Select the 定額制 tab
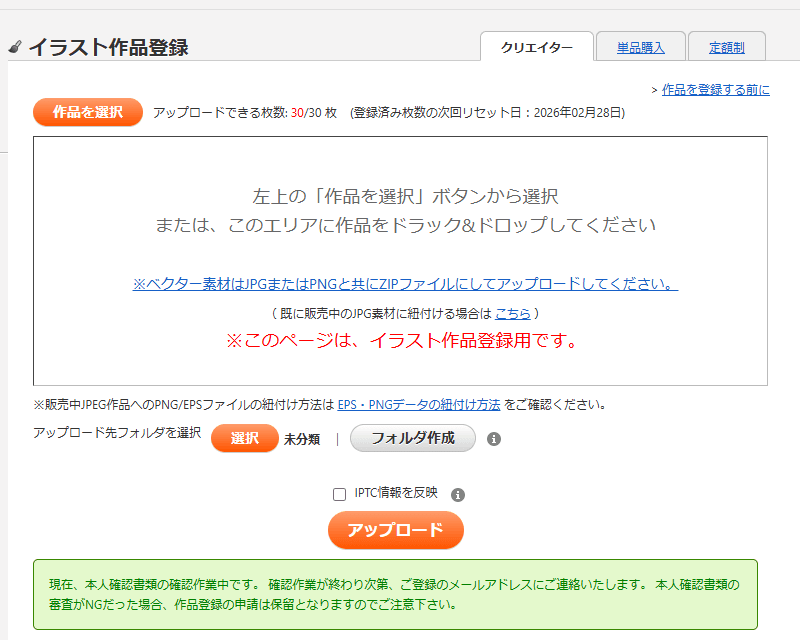Viewport: 800px width, 640px height. tap(727, 47)
